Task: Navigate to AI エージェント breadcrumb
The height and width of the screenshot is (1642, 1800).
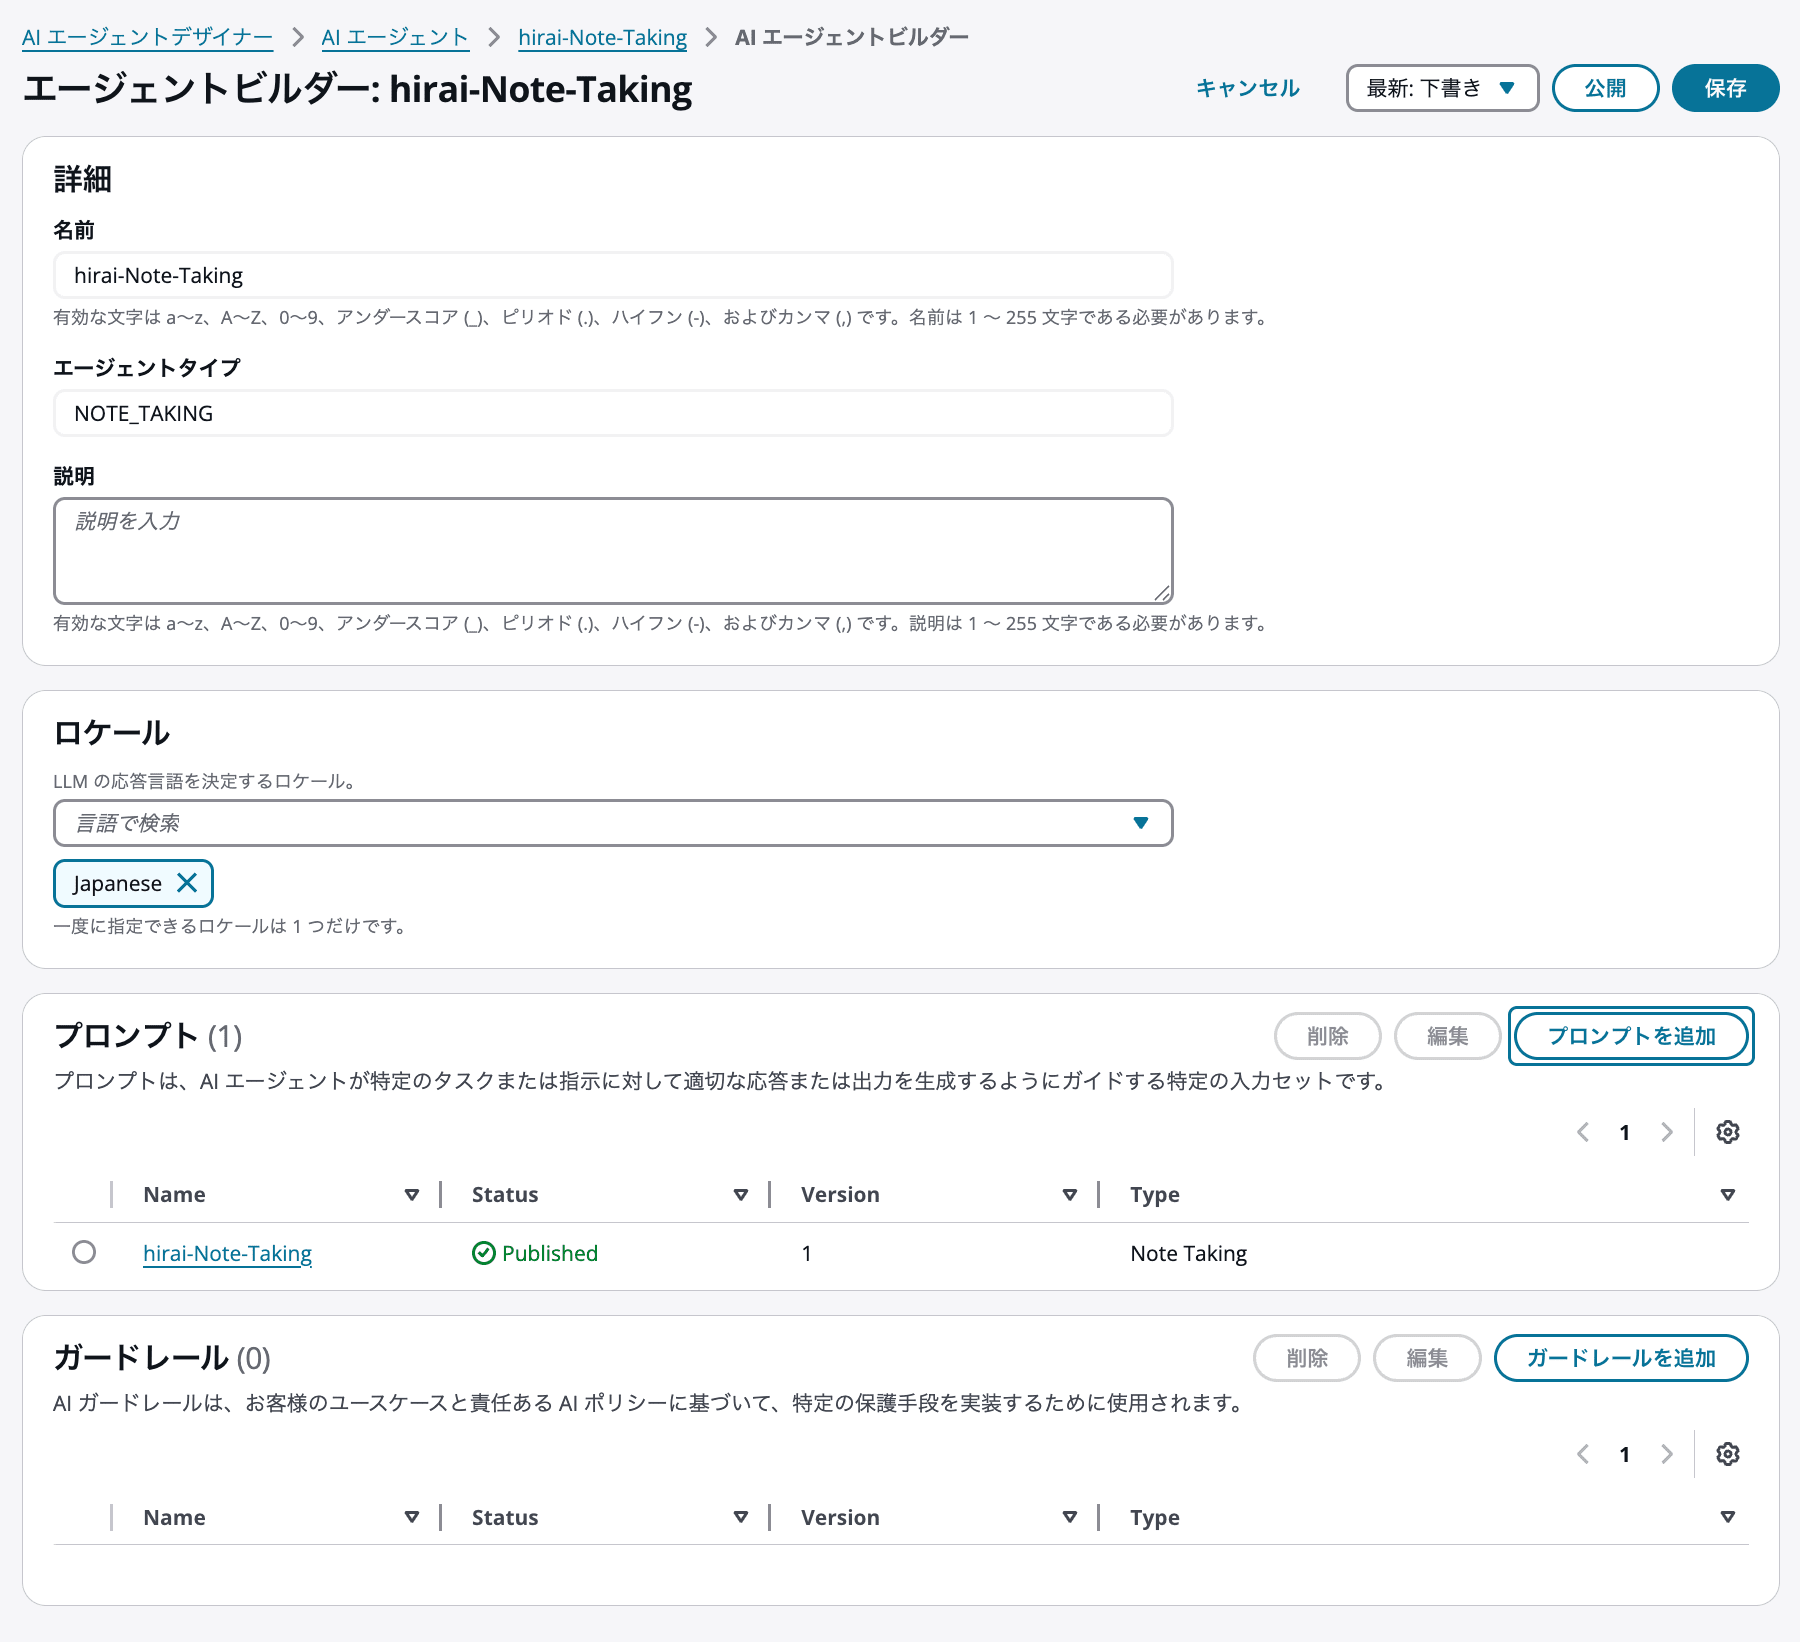Action: coord(393,36)
